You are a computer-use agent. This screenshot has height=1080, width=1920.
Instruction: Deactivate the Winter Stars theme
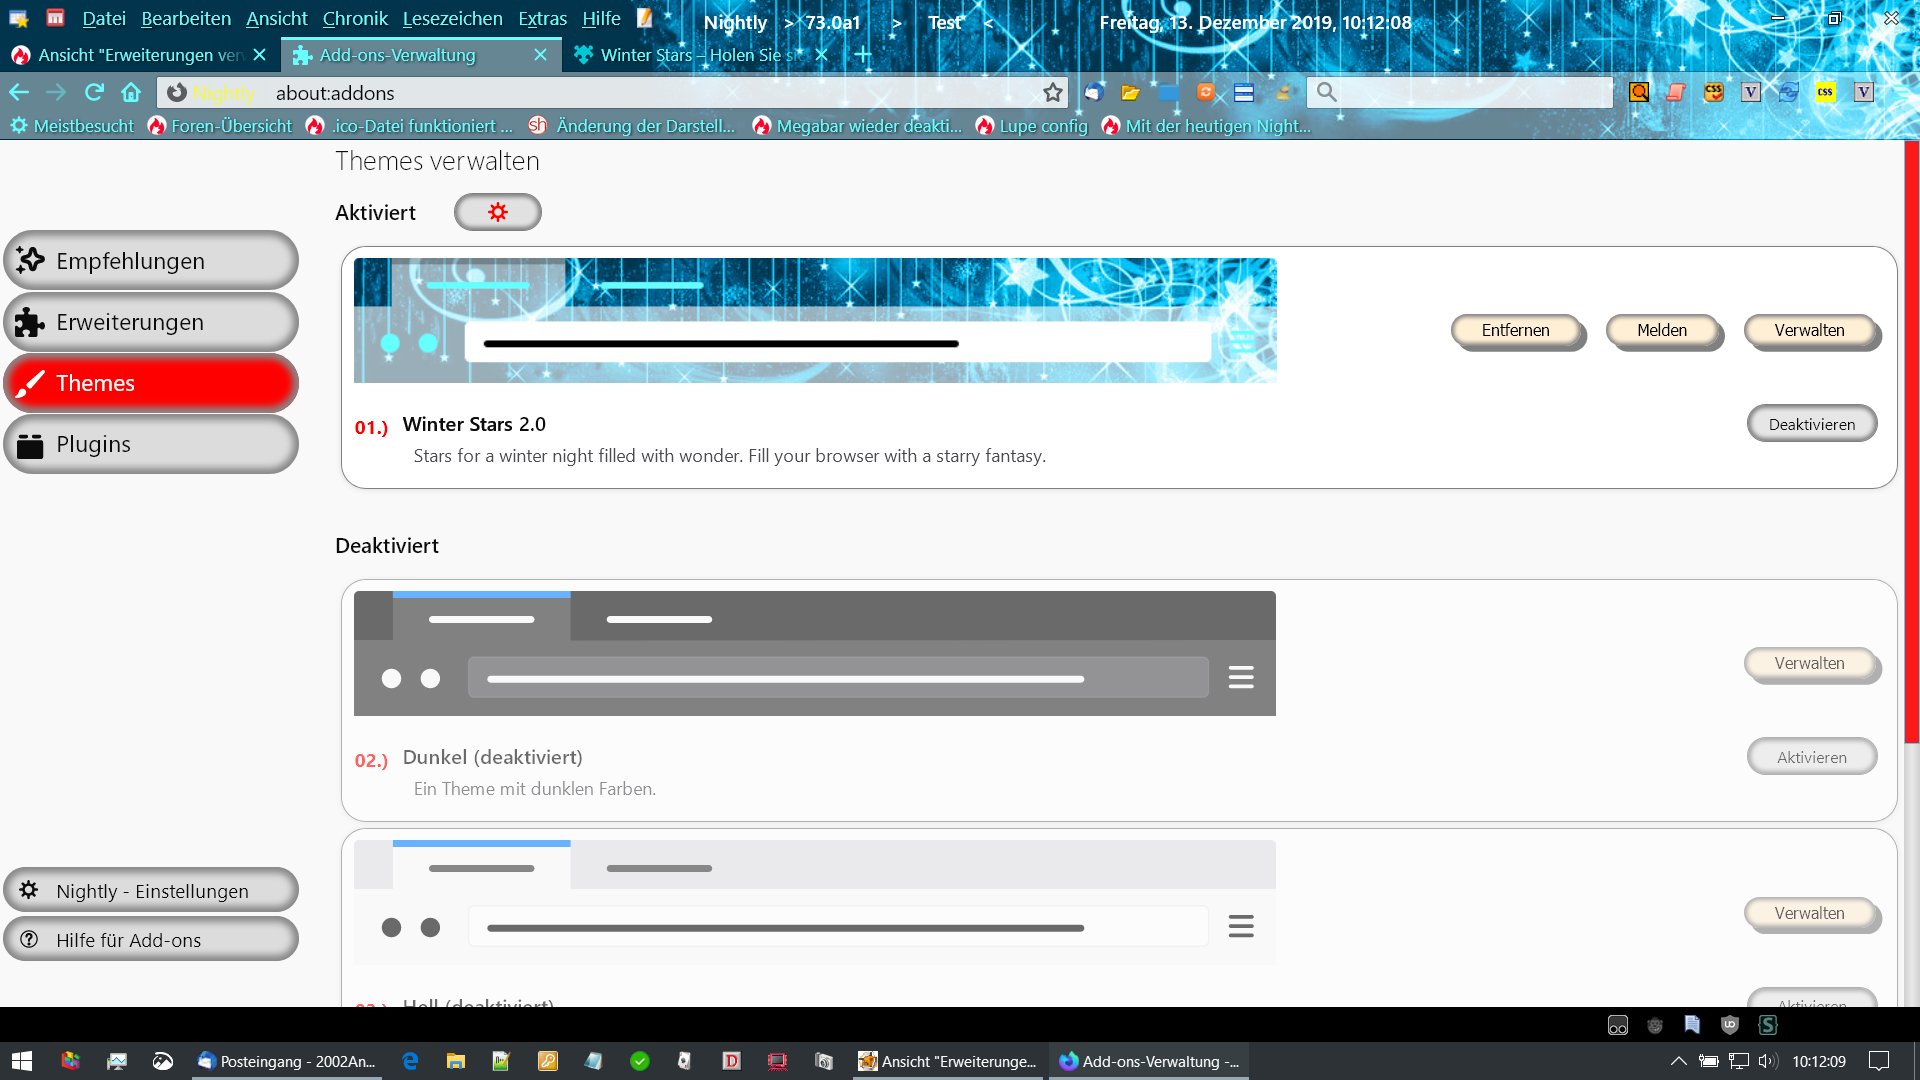(x=1811, y=424)
